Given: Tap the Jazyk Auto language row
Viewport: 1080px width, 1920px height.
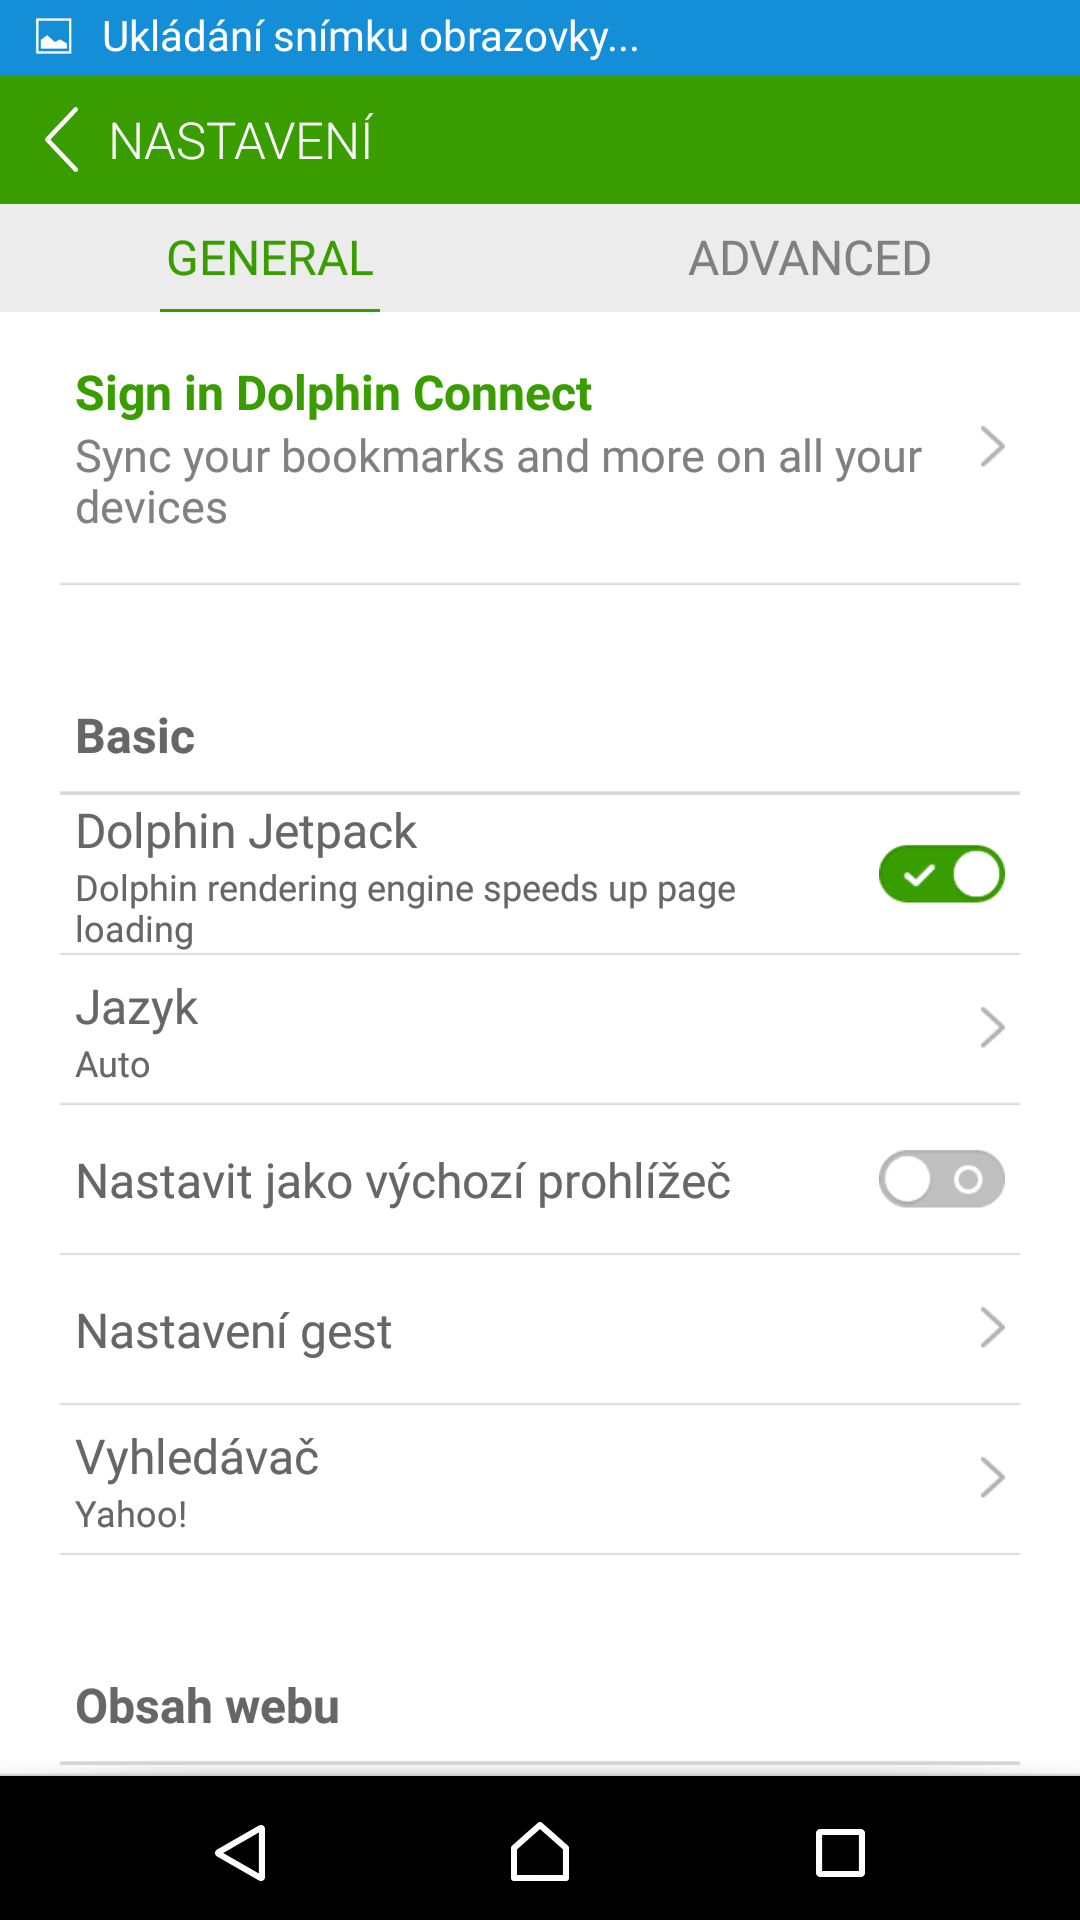Looking at the screenshot, I should [540, 1029].
